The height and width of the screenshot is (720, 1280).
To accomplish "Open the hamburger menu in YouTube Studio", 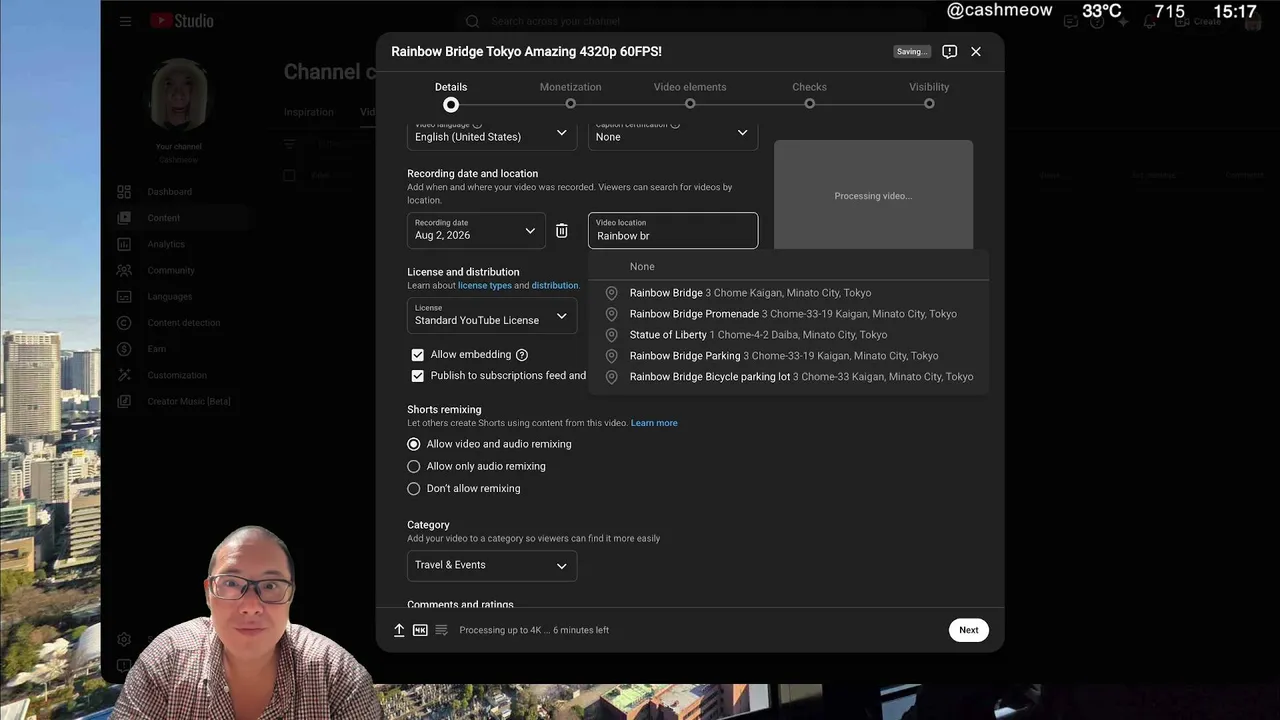I will click(125, 21).
